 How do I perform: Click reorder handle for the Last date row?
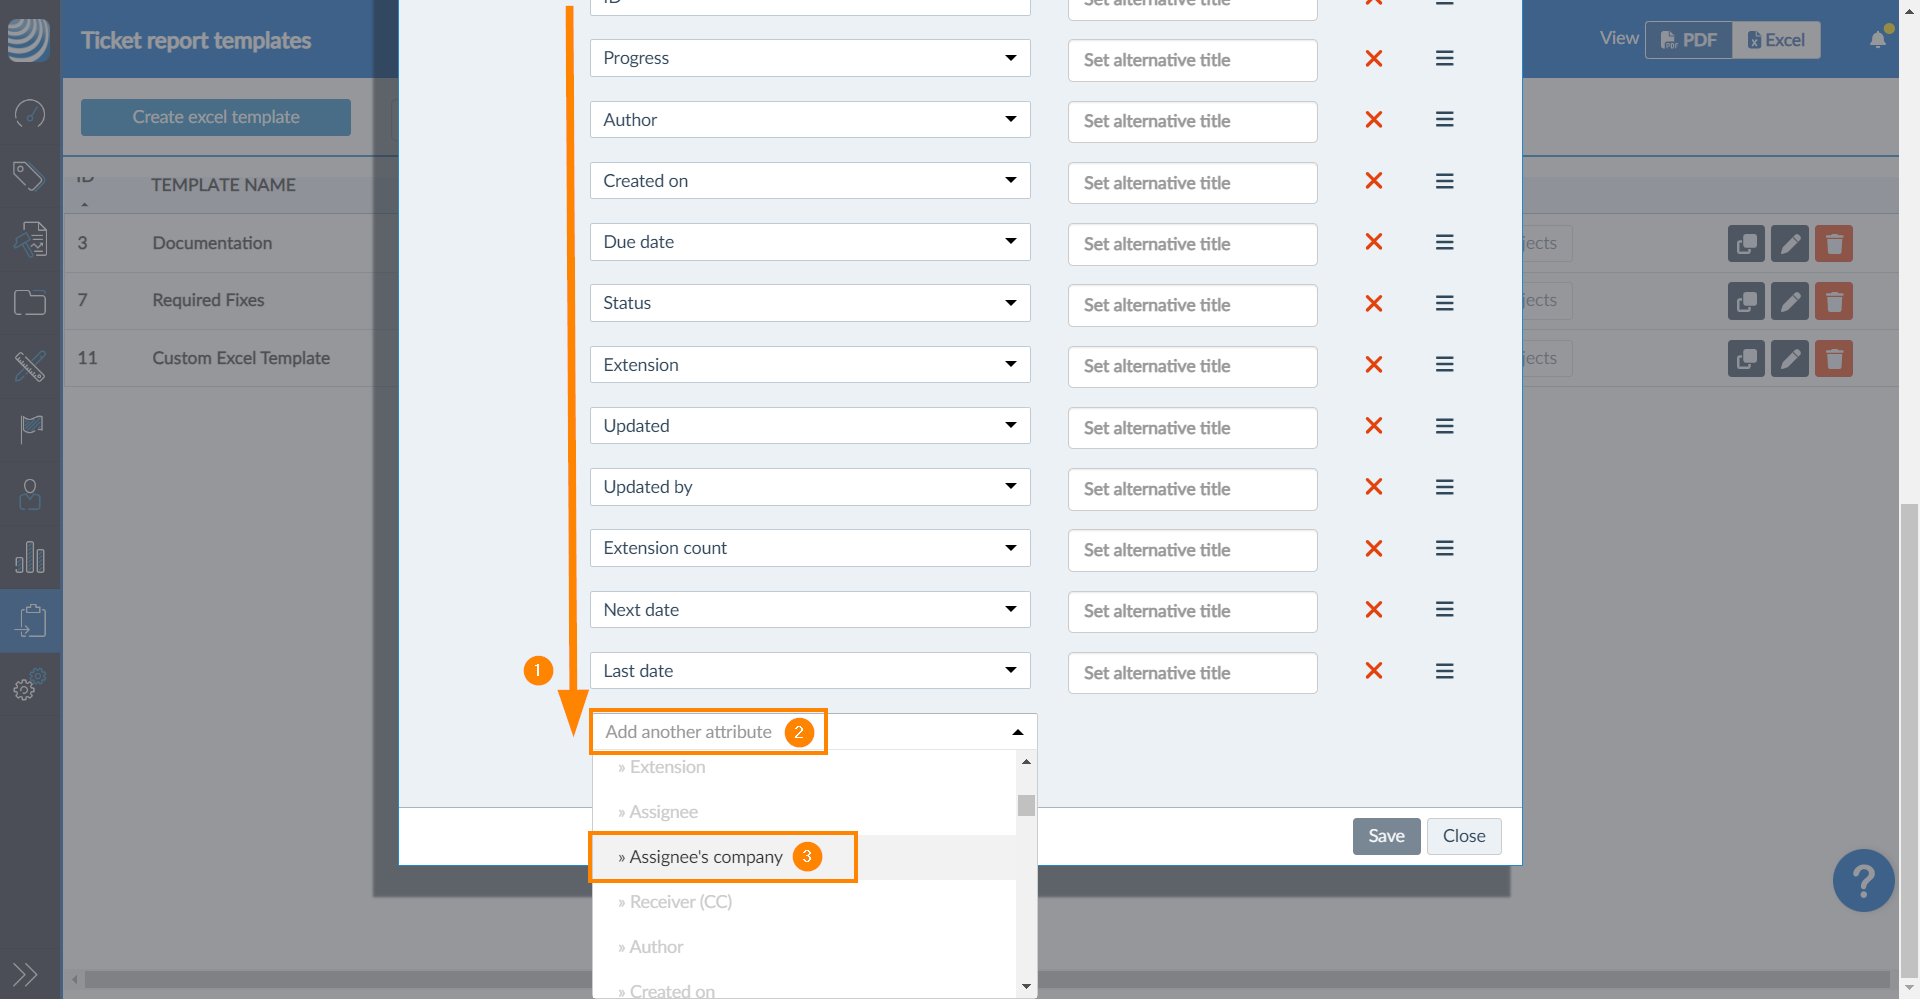coord(1444,671)
